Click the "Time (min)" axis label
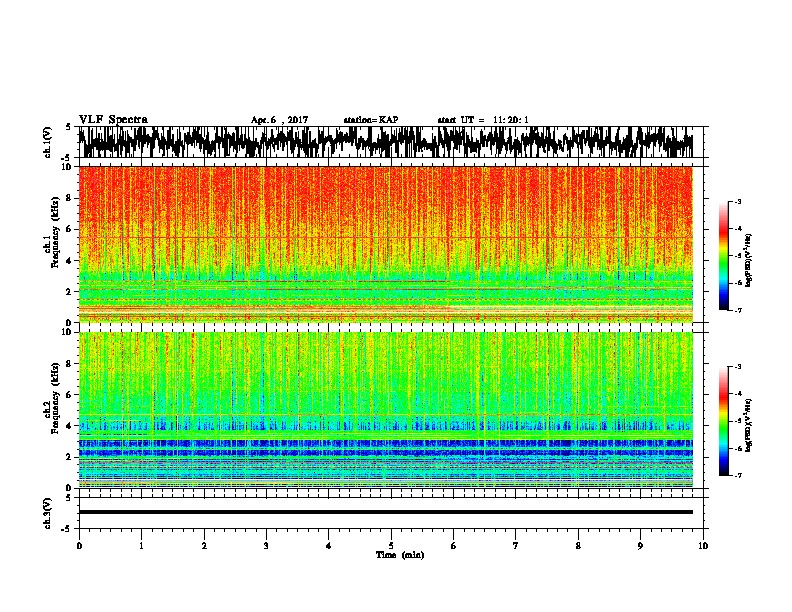Image resolution: width=792 pixels, height=612 pixels. coord(400,555)
